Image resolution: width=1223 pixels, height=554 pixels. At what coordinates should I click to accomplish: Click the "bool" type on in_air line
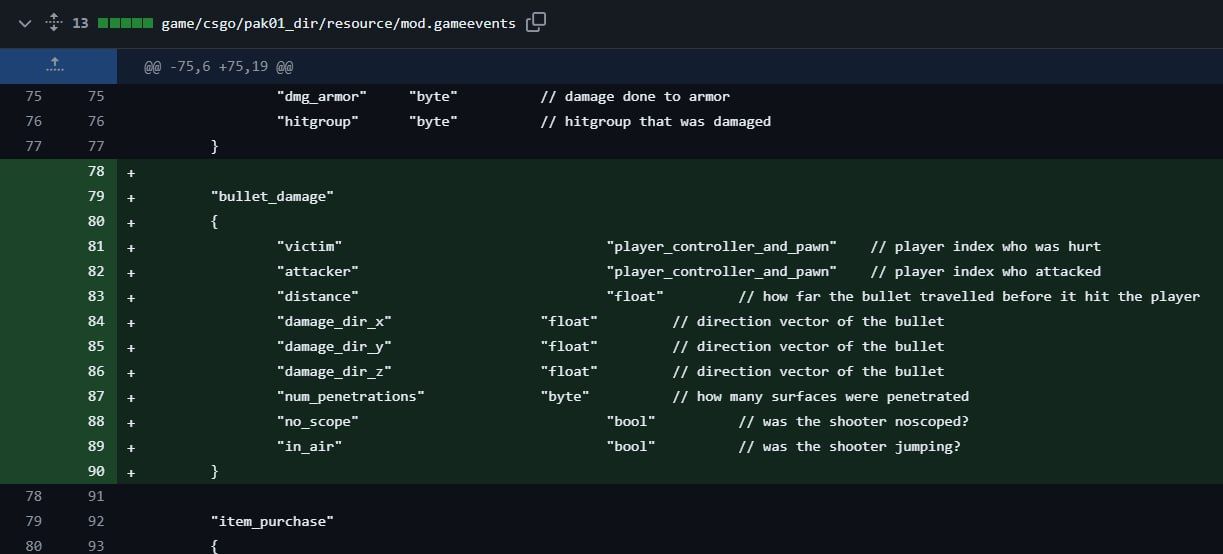(x=631, y=446)
